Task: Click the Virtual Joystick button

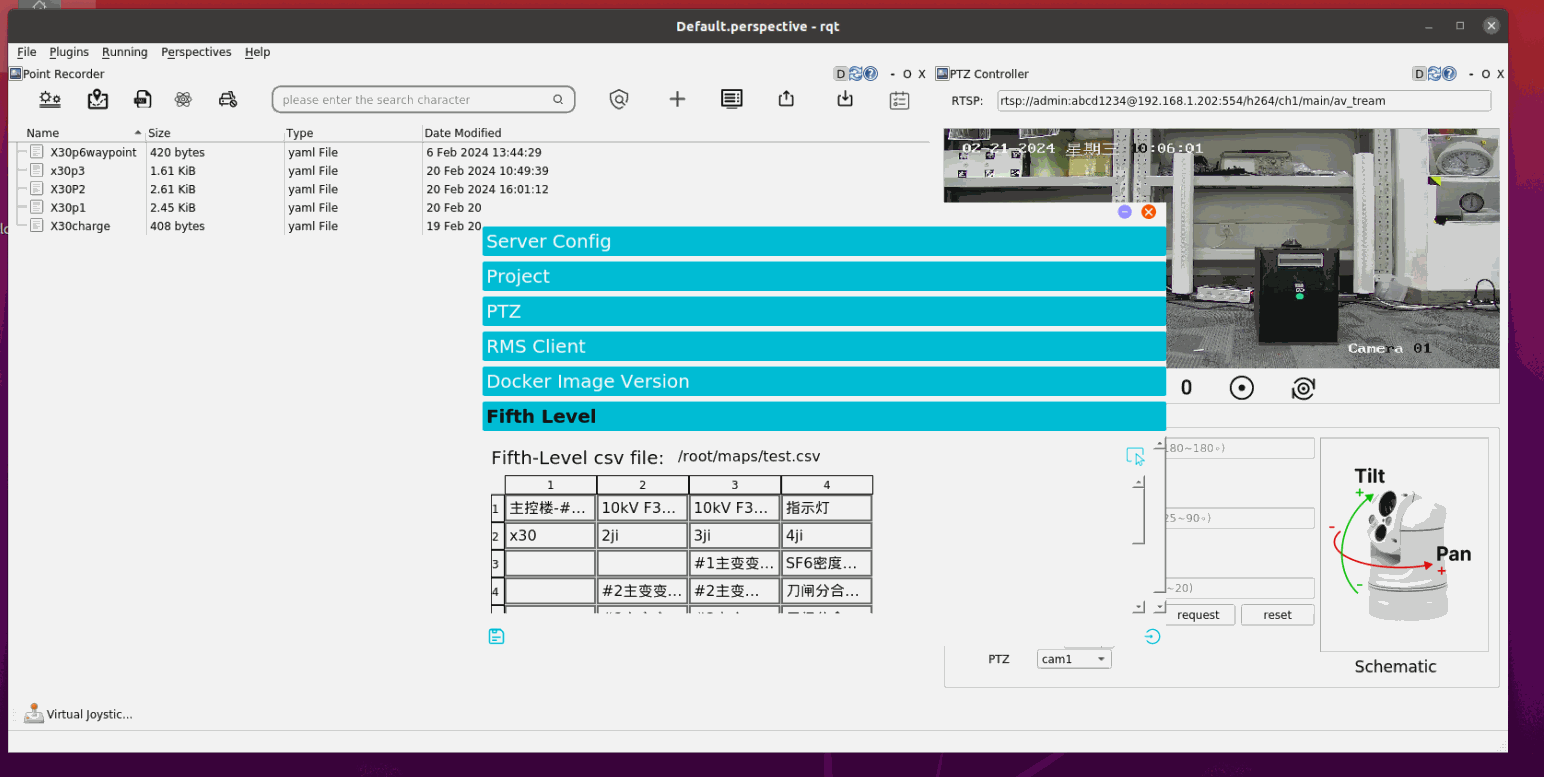Action: coord(79,714)
